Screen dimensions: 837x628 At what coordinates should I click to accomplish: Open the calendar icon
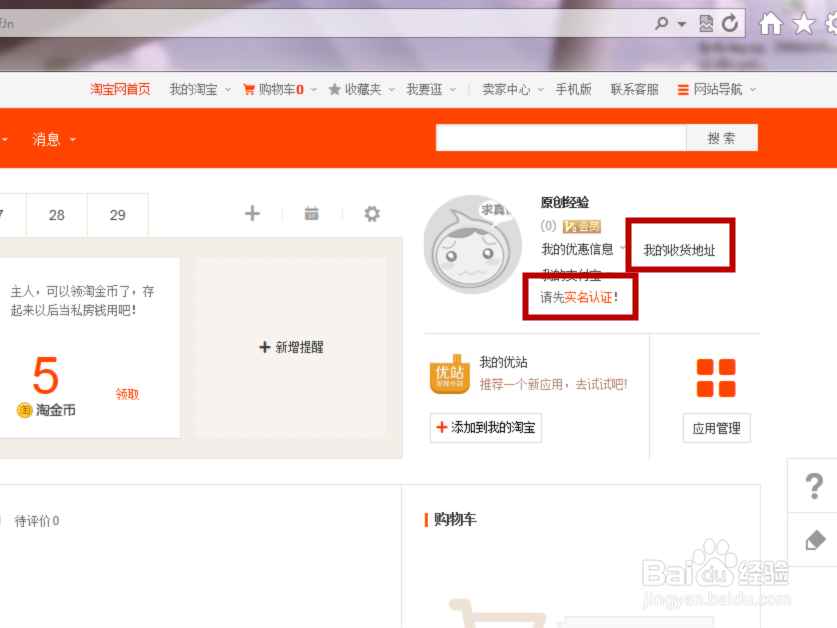pyautogui.click(x=312, y=214)
